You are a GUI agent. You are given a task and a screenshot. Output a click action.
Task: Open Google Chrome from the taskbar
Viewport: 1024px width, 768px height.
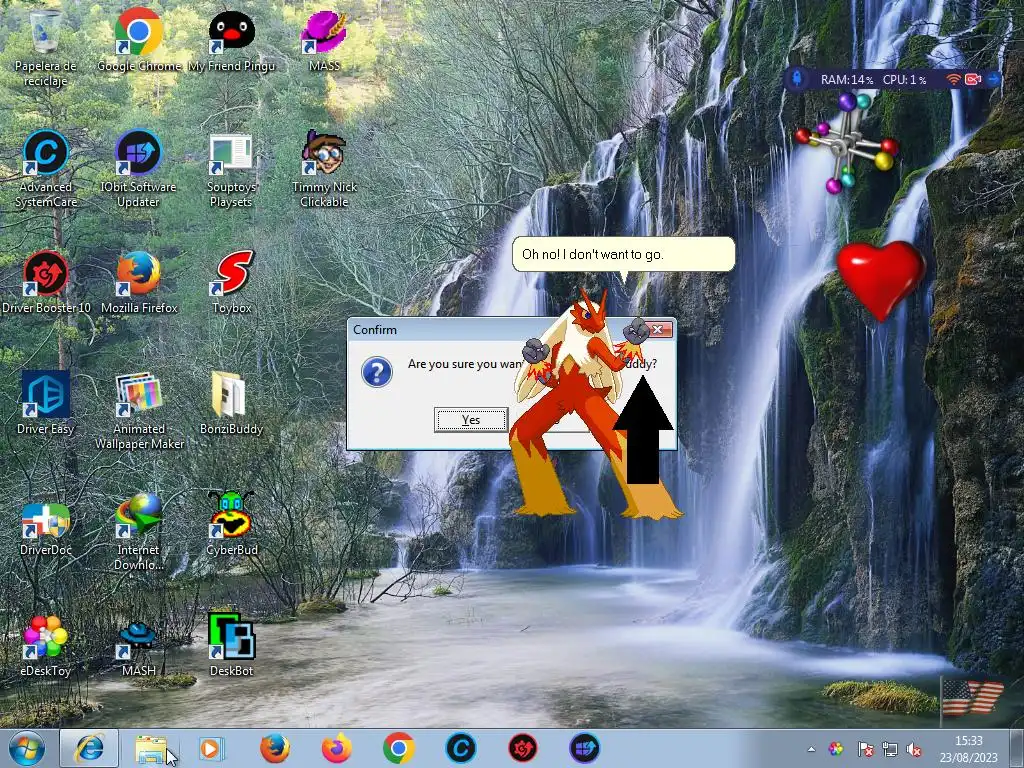click(398, 748)
